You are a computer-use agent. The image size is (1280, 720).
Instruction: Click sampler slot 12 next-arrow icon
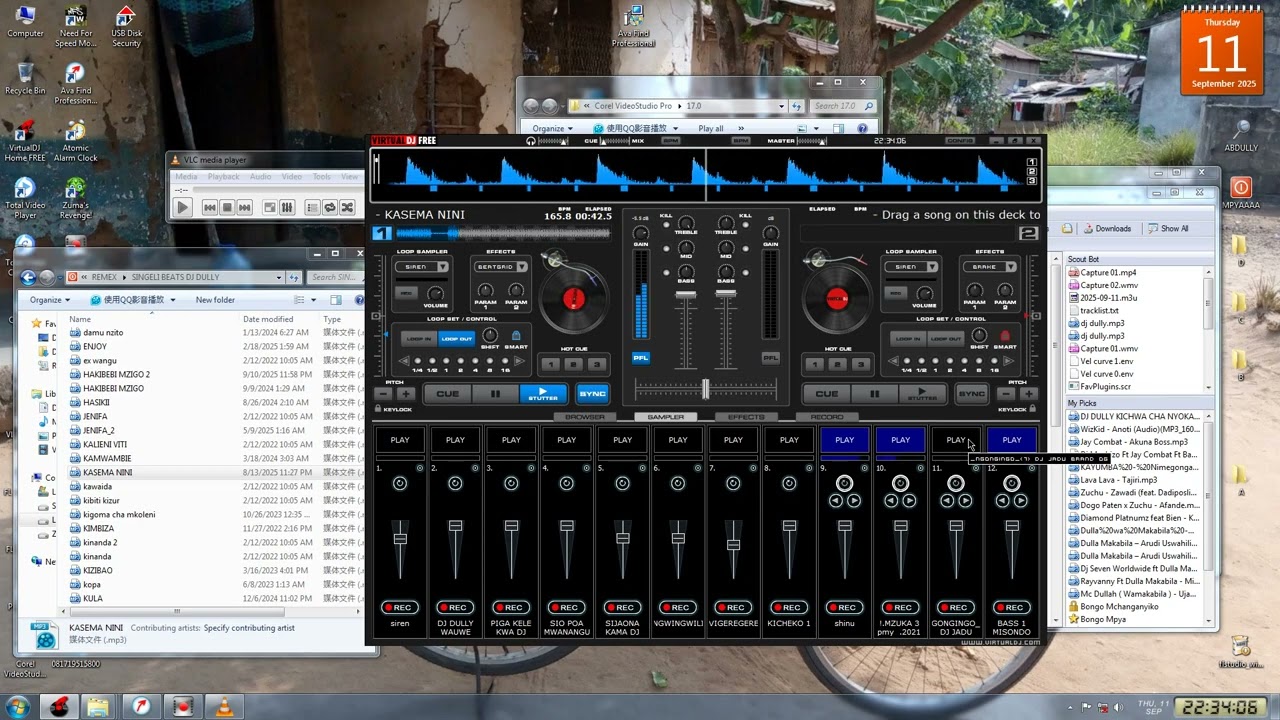[1021, 500]
